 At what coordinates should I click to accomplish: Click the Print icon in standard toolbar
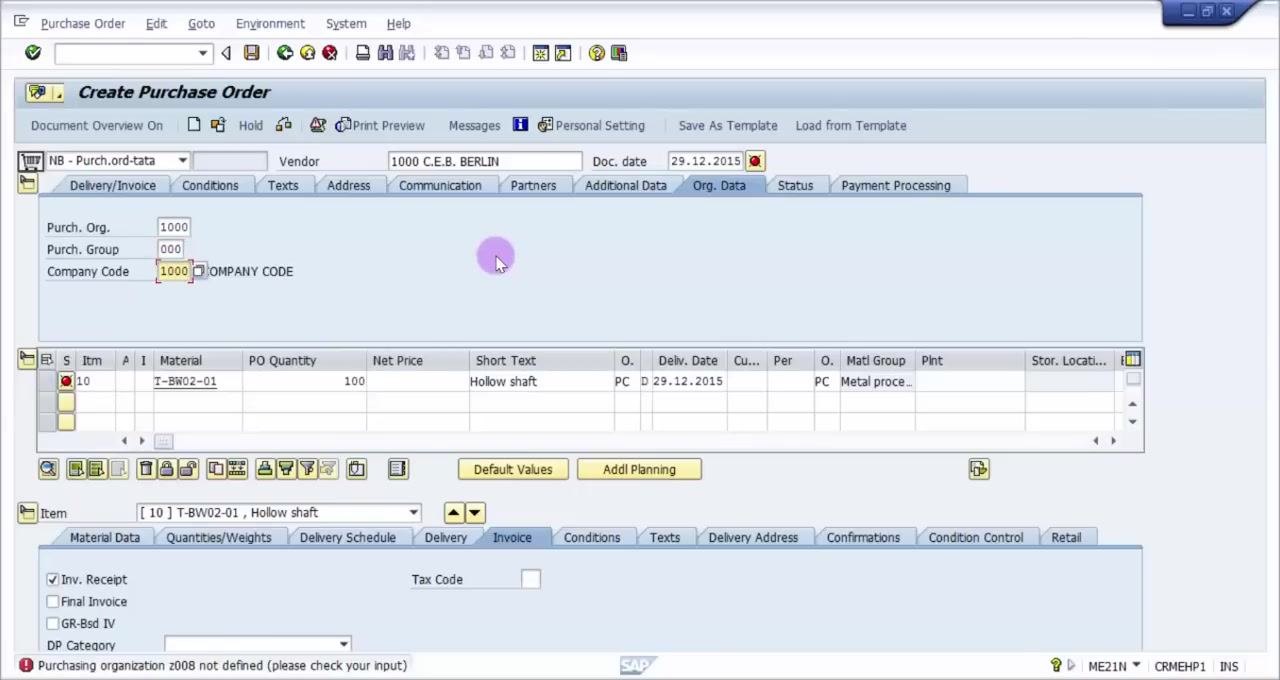[x=363, y=53]
